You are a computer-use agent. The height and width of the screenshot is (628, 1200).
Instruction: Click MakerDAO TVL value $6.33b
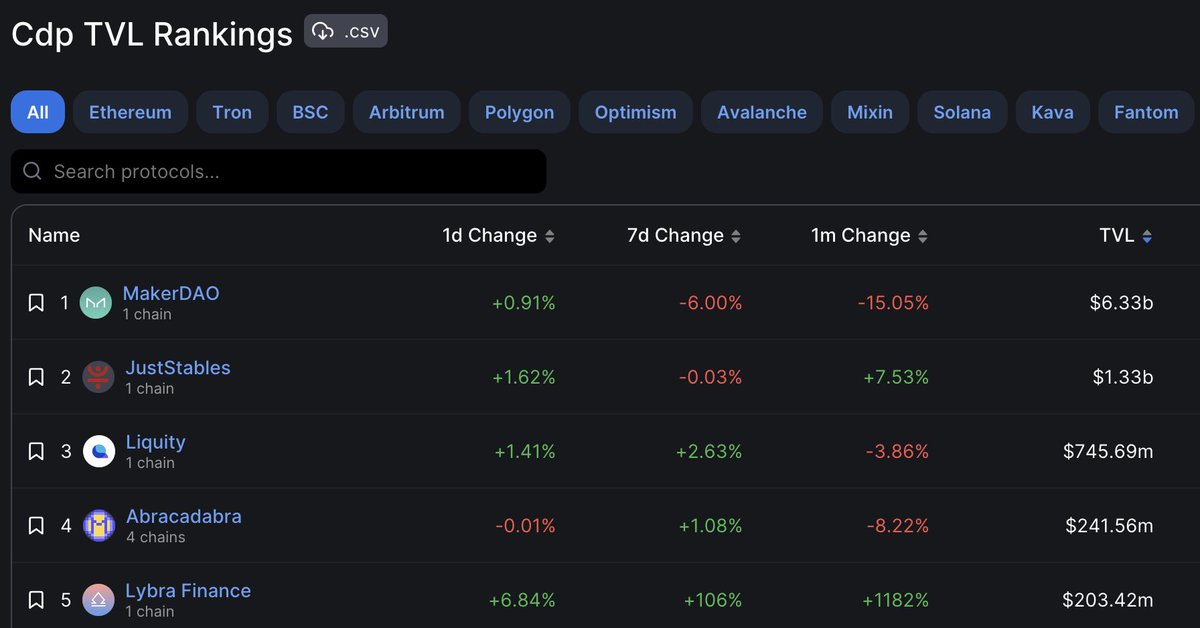1122,303
